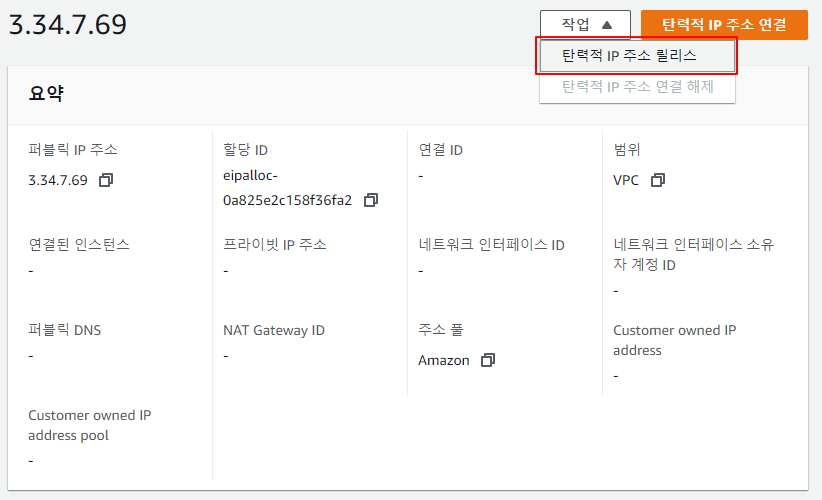822x500 pixels.
Task: Click the 퍼블릭 DNS field label
Action: click(64, 330)
